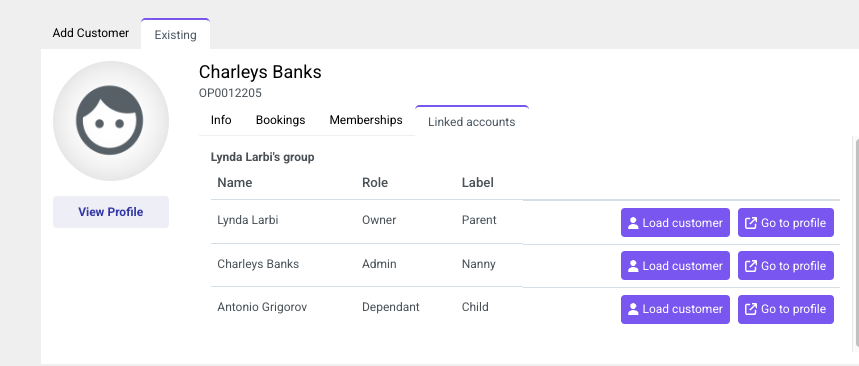Click the Admin role cell
The image size is (859, 366).
click(379, 264)
